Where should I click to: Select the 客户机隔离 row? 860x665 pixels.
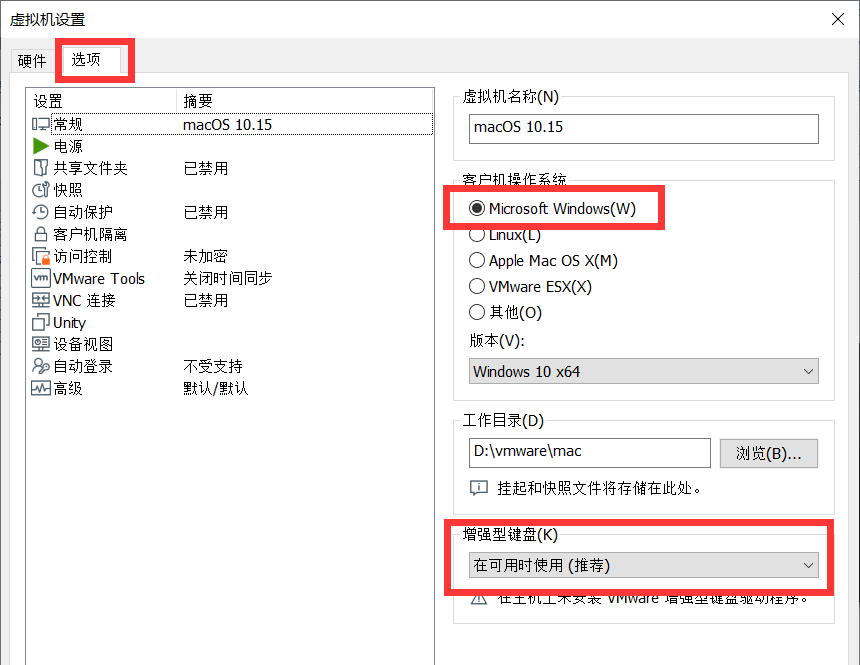pos(231,234)
